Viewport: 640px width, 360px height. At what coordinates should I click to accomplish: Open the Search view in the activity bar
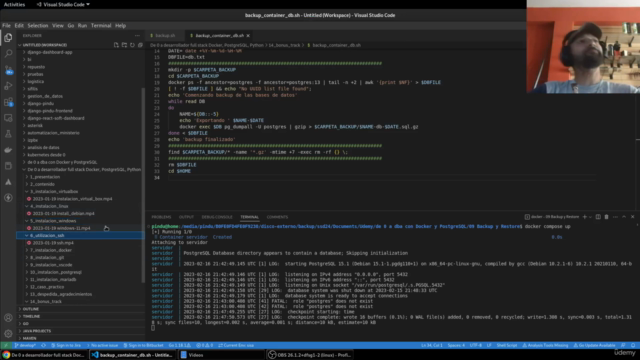[x=8, y=53]
